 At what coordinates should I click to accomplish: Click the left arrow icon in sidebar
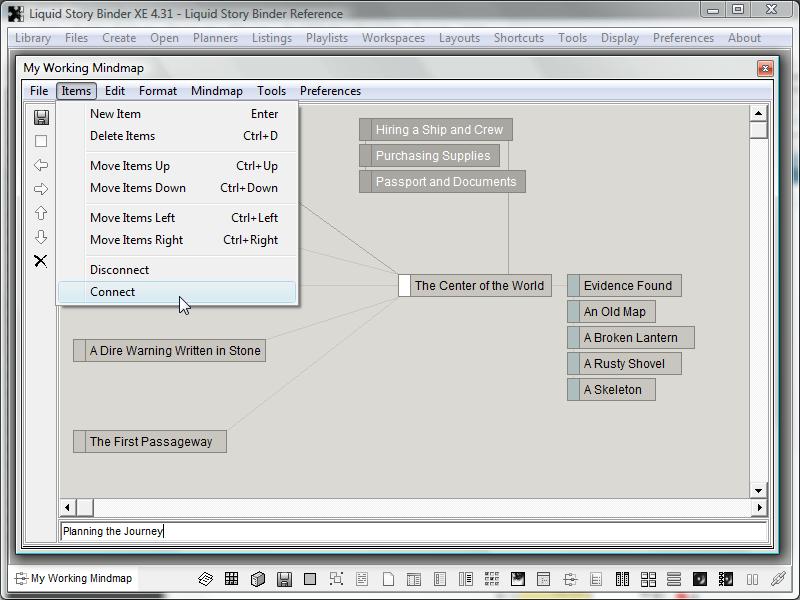41,165
